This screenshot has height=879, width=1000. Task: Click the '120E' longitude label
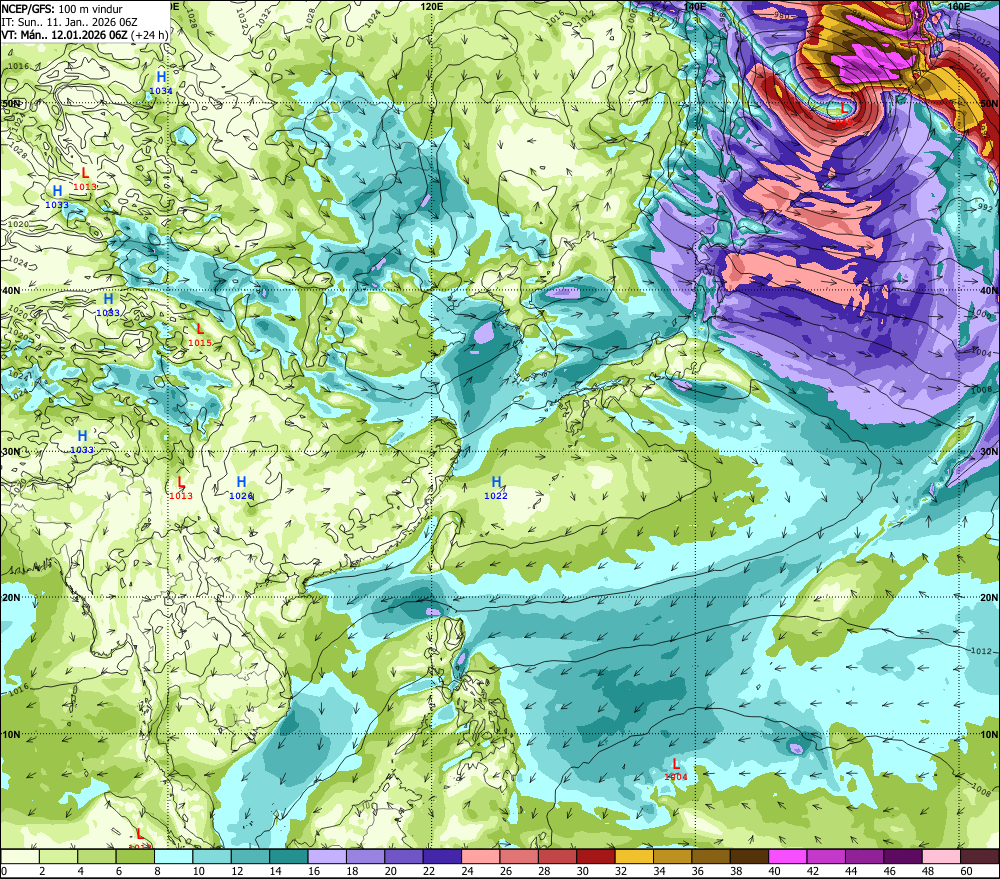(432, 6)
